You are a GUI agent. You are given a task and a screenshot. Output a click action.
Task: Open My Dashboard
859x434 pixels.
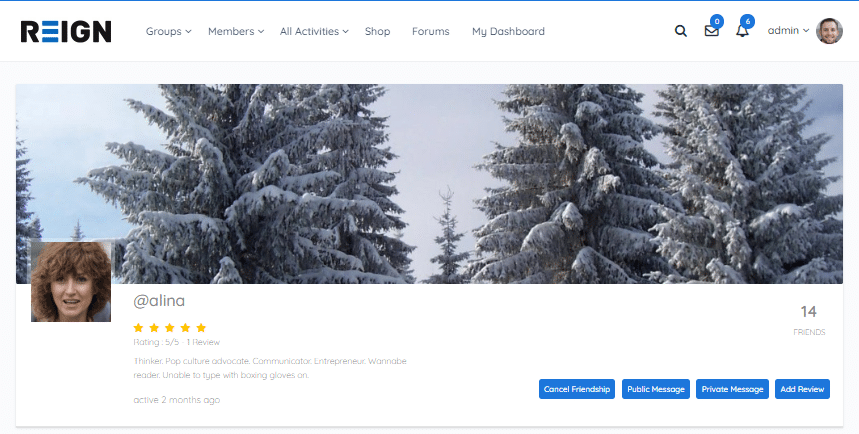[x=508, y=31]
